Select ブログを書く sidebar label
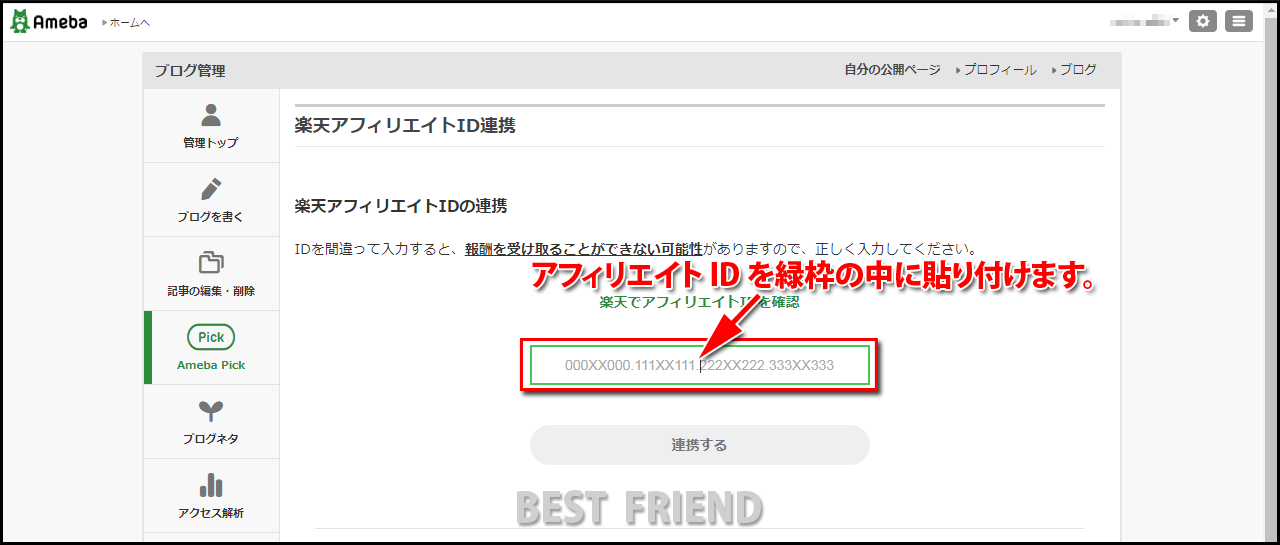 pos(211,217)
